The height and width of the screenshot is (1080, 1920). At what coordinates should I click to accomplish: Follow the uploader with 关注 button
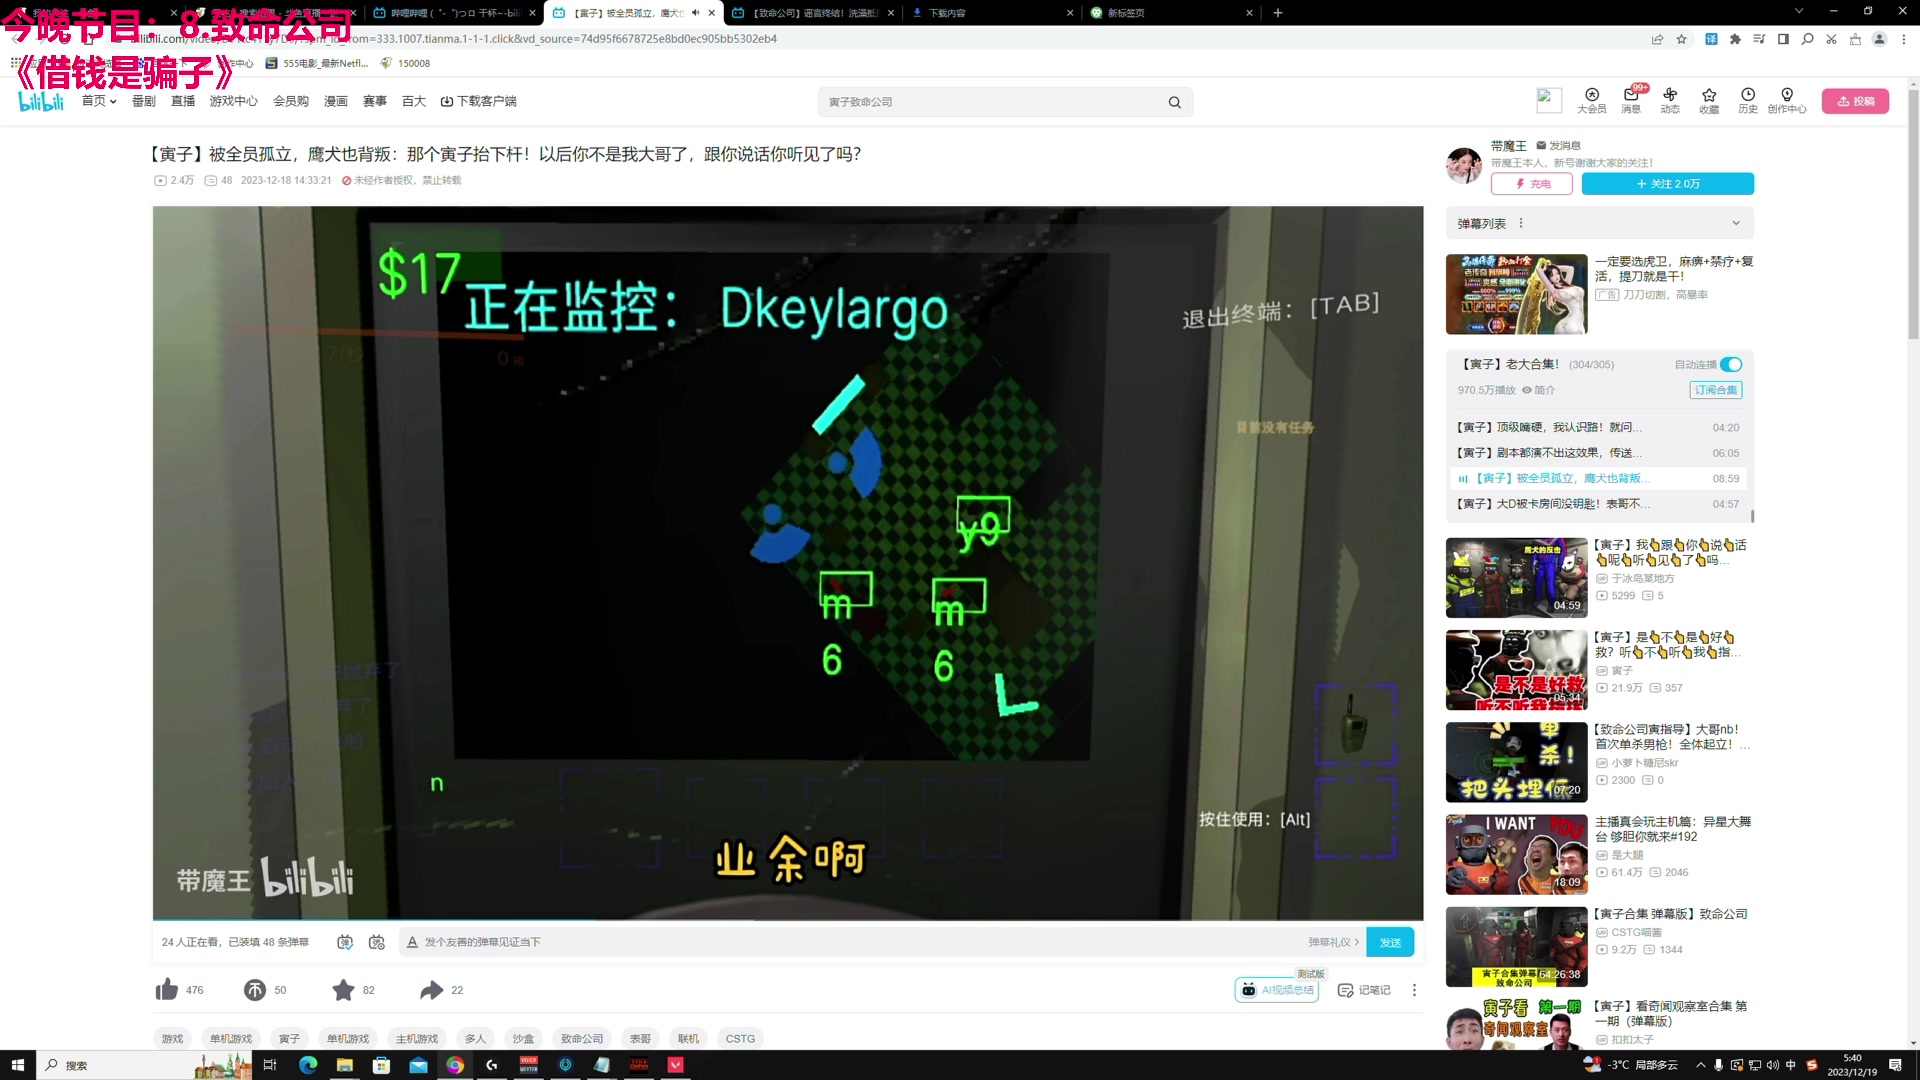tap(1667, 184)
